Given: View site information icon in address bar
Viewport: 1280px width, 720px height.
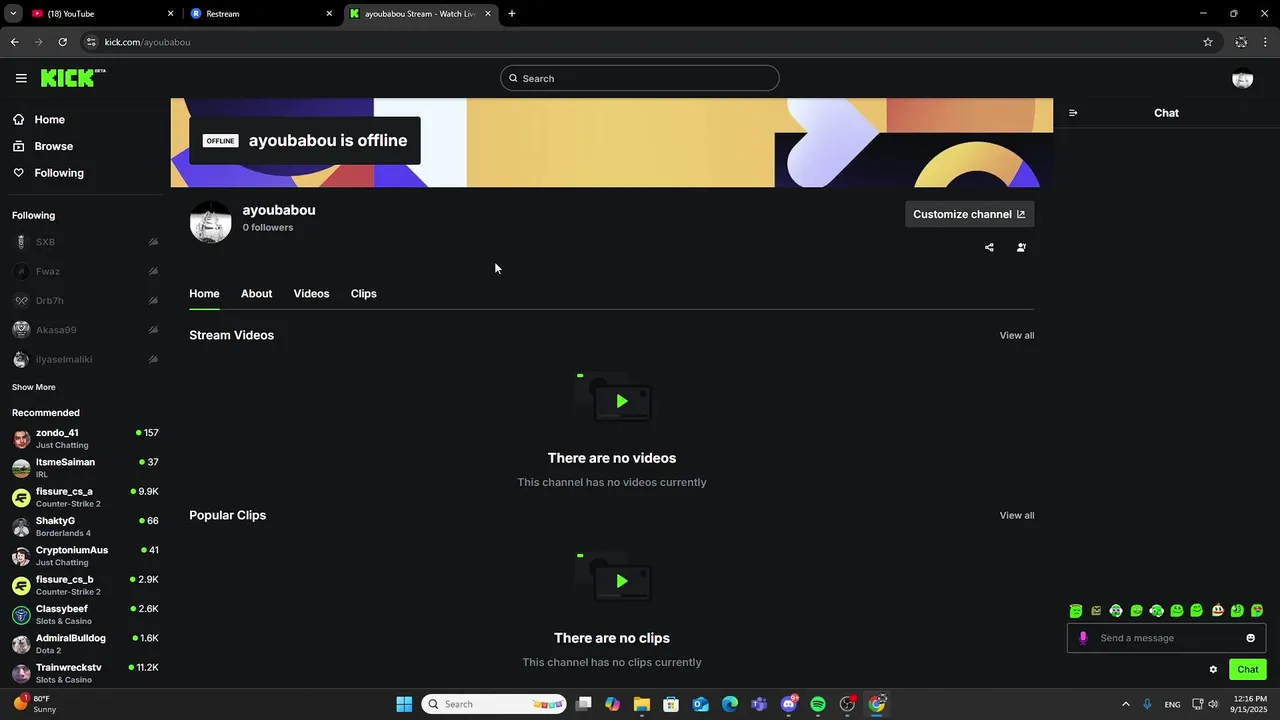Looking at the screenshot, I should point(91,42).
